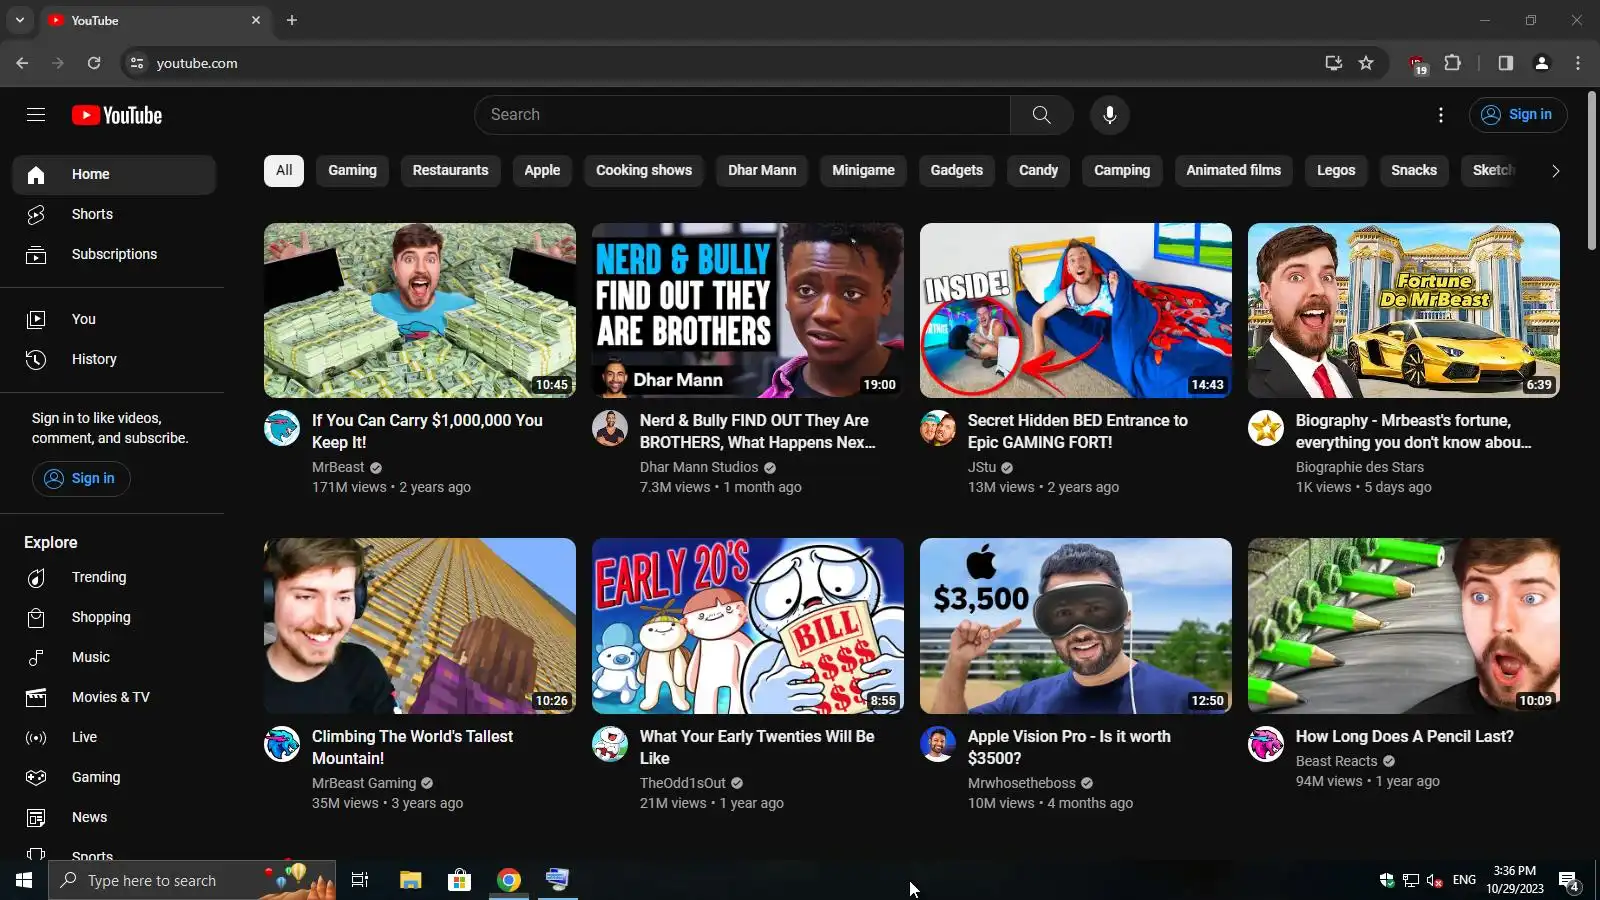
Task: Click the Biographie des Stars channel link
Action: (x=1360, y=467)
